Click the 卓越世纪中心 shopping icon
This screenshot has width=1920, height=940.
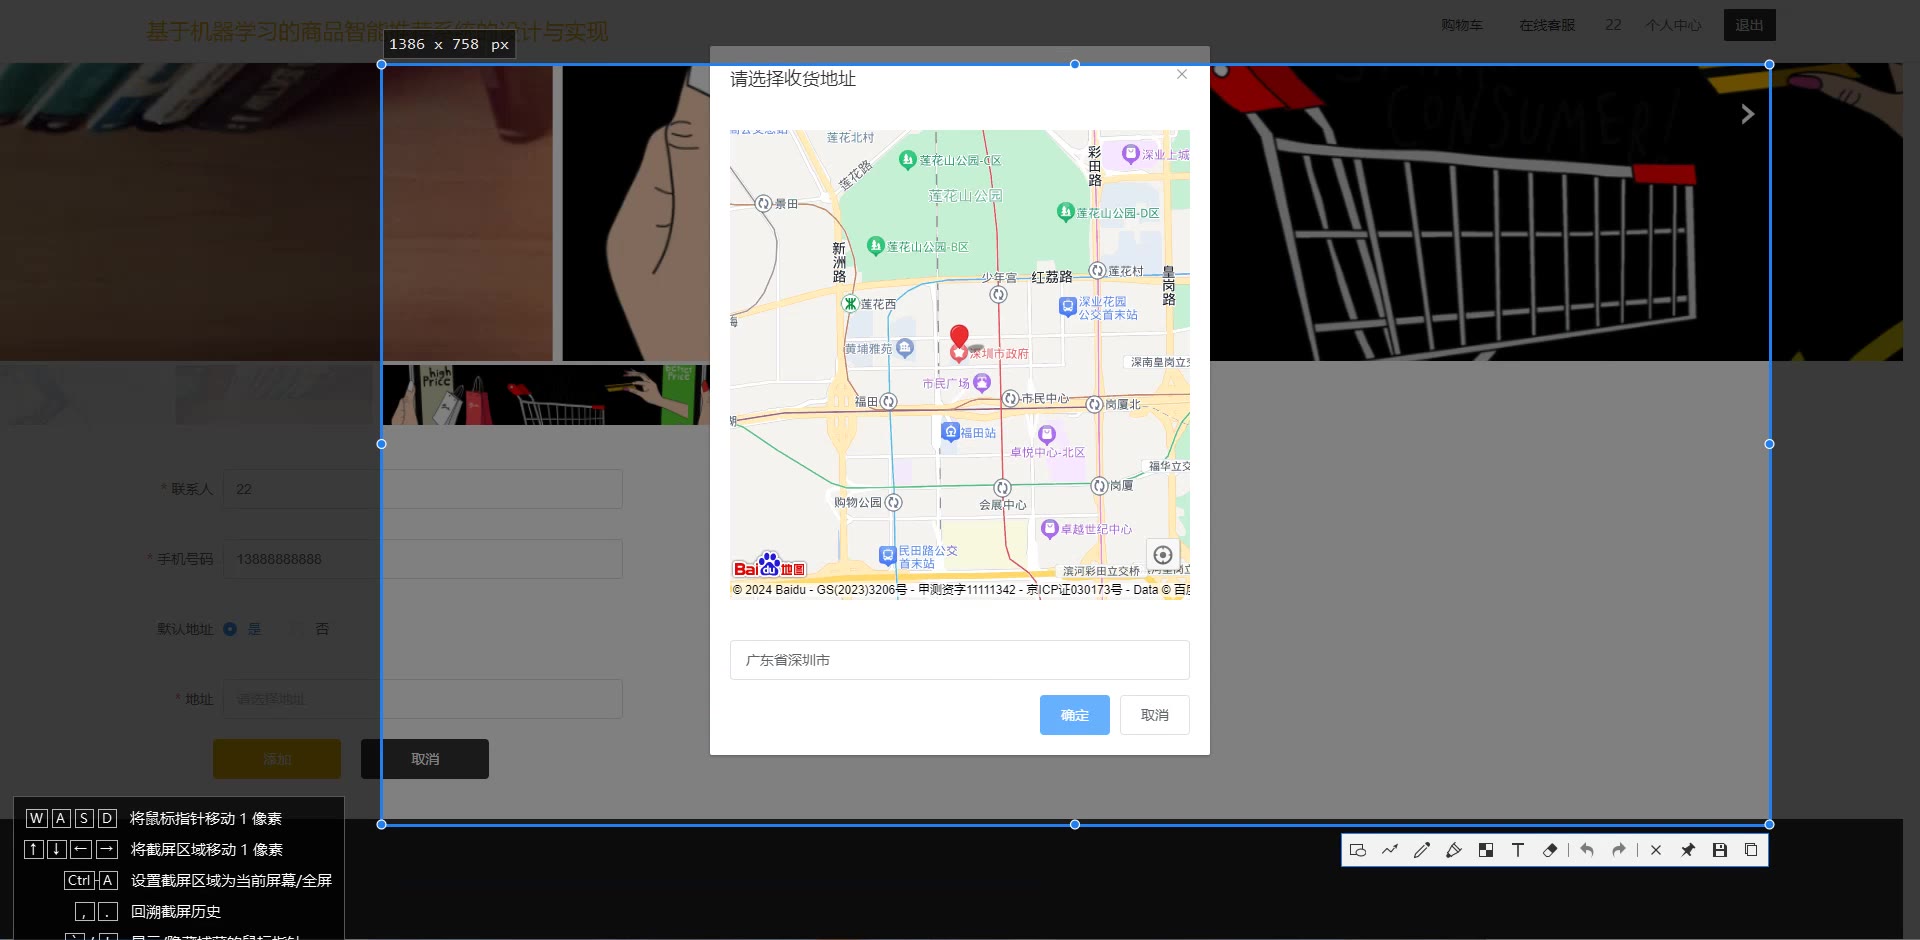point(1049,529)
